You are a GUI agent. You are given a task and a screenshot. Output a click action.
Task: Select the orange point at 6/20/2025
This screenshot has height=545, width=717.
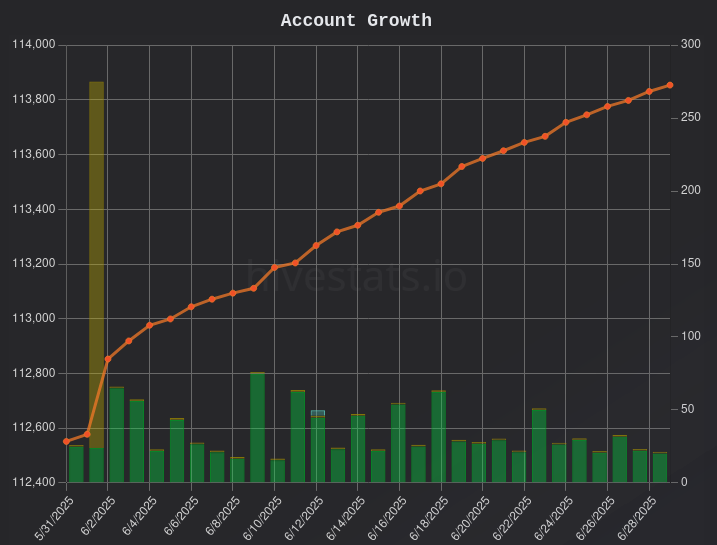482,158
